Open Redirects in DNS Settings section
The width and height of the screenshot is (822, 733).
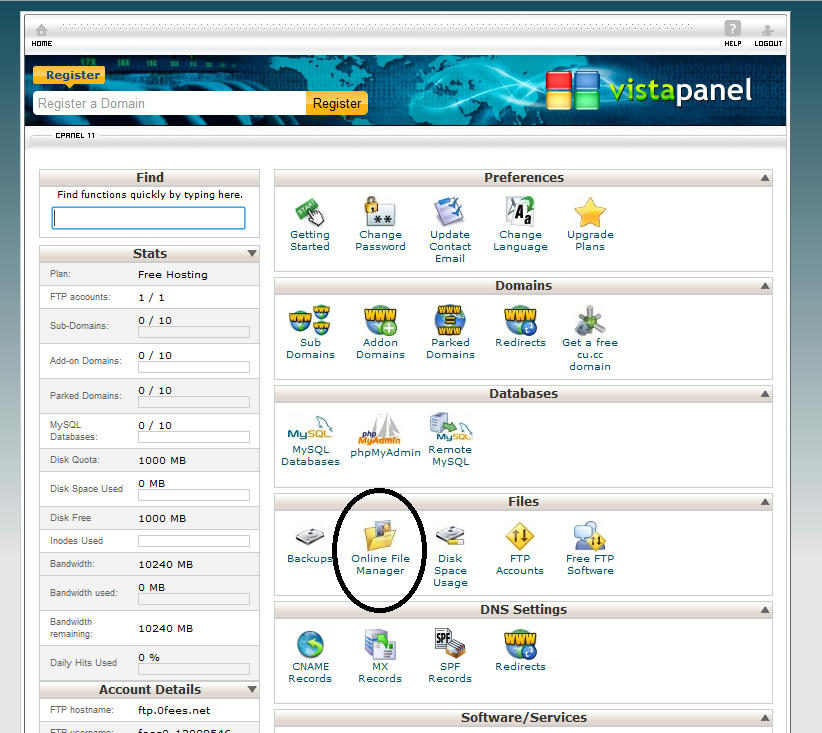pyautogui.click(x=520, y=651)
